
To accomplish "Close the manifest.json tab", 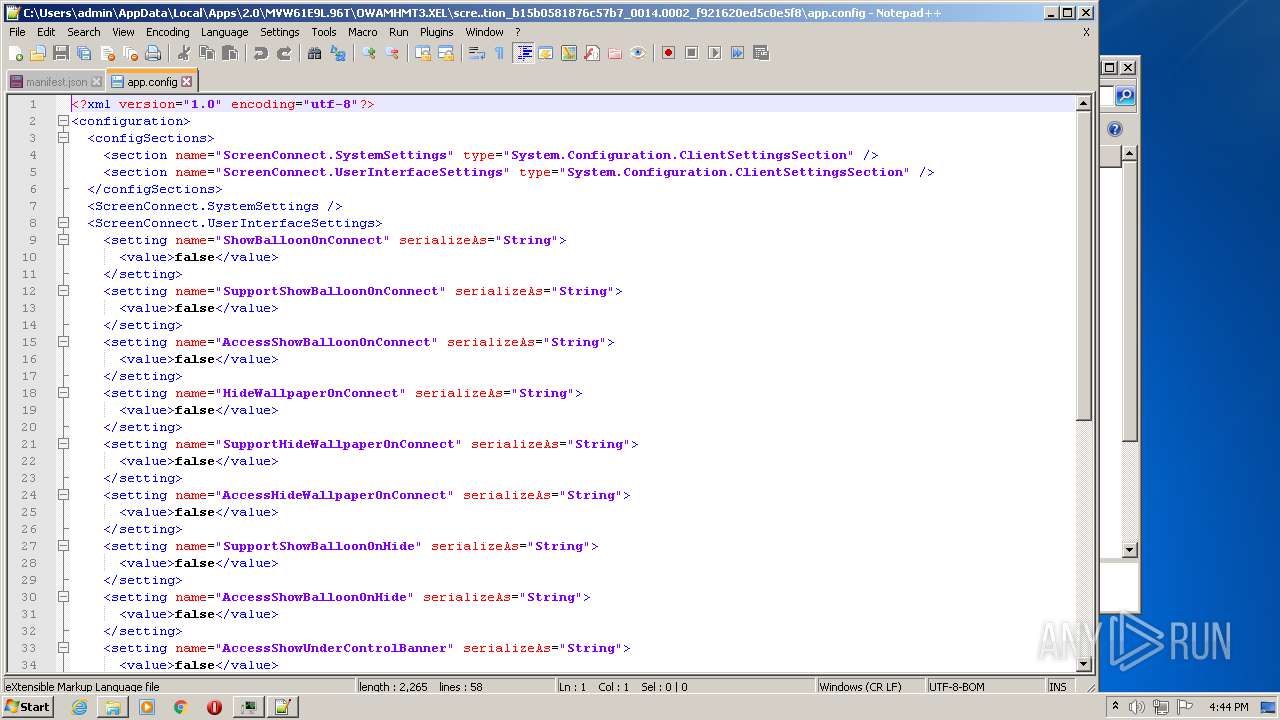I will coord(96,82).
